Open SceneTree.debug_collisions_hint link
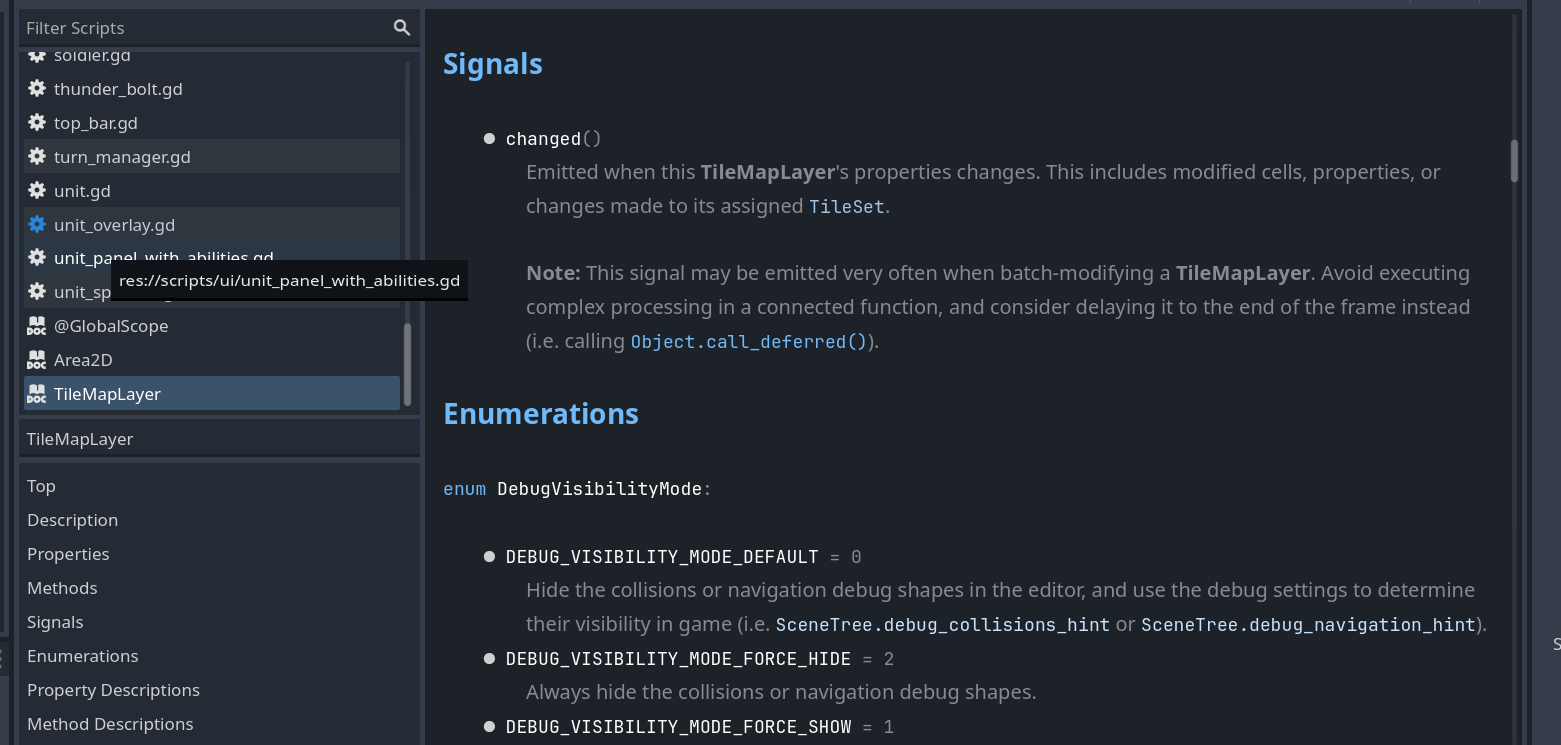The image size is (1561, 745). pyautogui.click(x=942, y=625)
